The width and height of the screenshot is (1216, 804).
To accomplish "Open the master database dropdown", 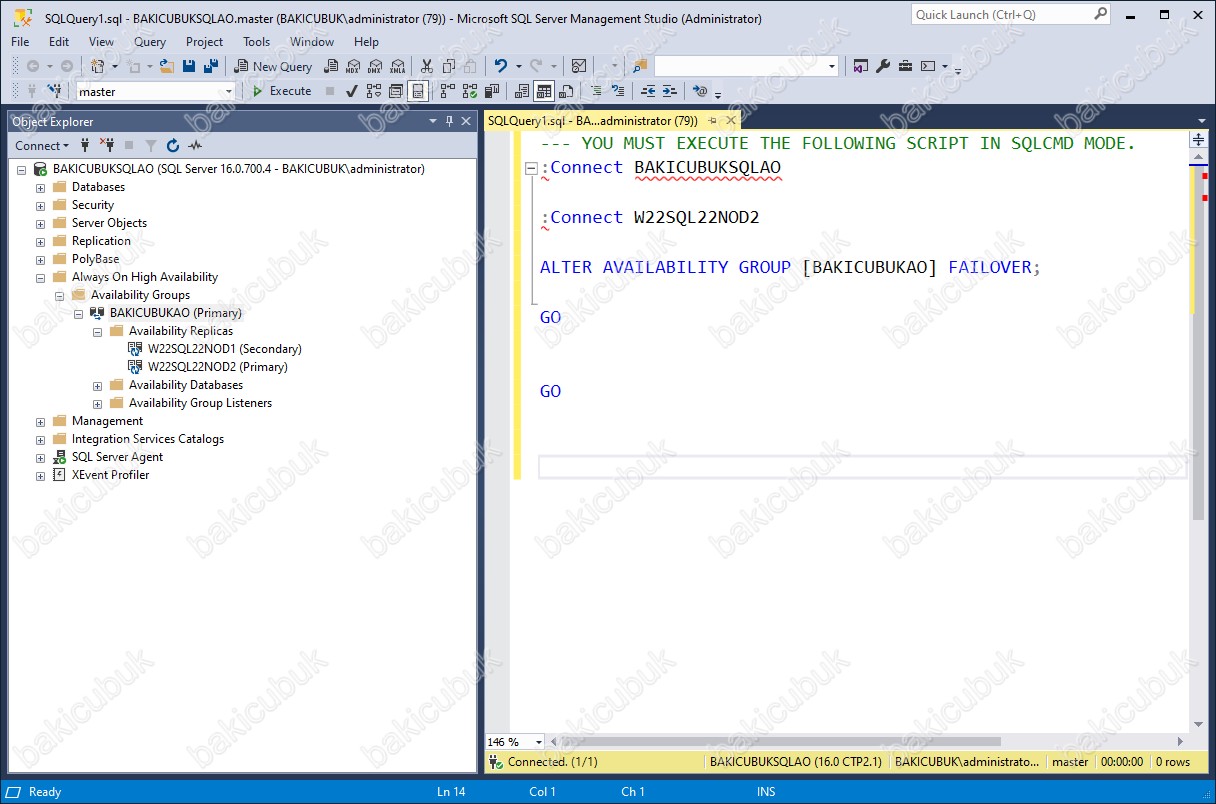I will tap(229, 91).
